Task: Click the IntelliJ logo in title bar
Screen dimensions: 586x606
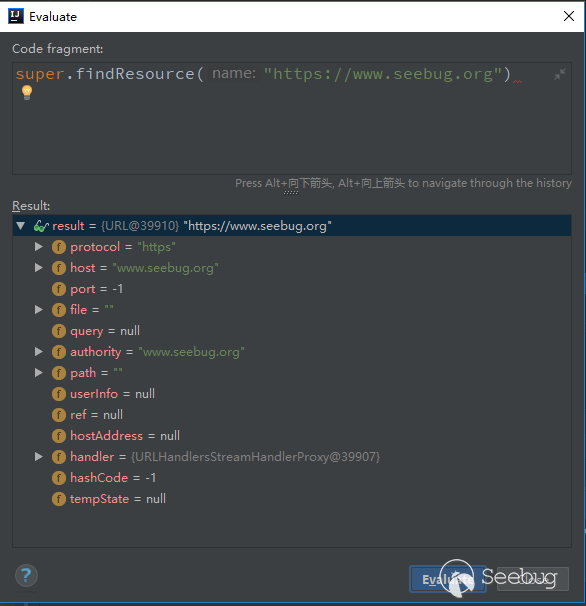Action: (16, 16)
